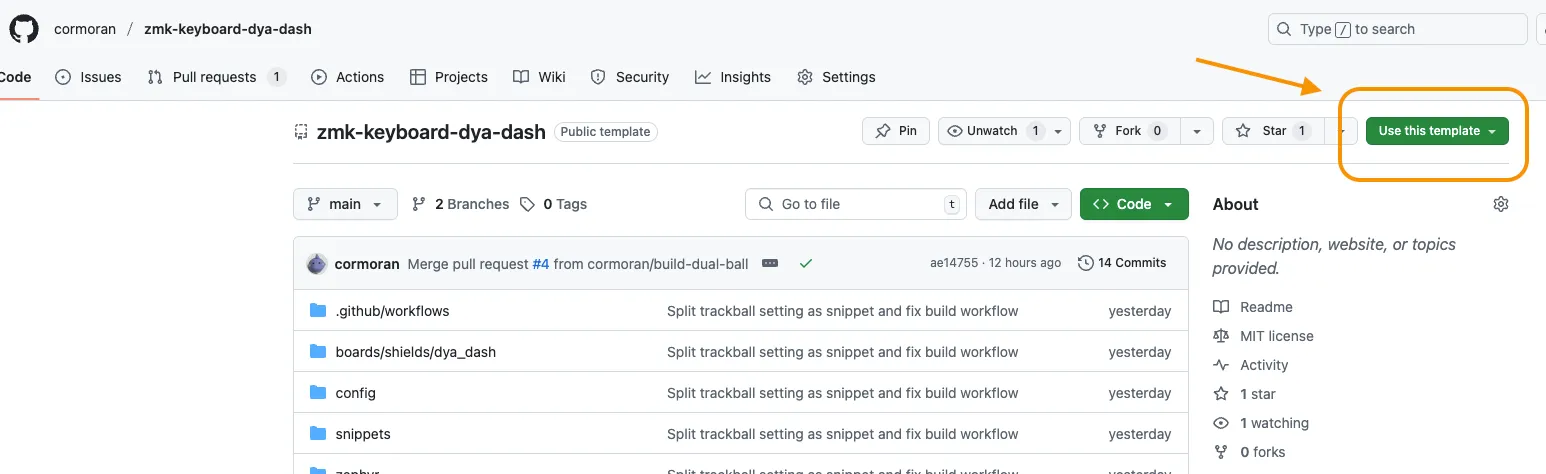Switch to the Pull requests tab
The image size is (1546, 474).
click(x=214, y=77)
